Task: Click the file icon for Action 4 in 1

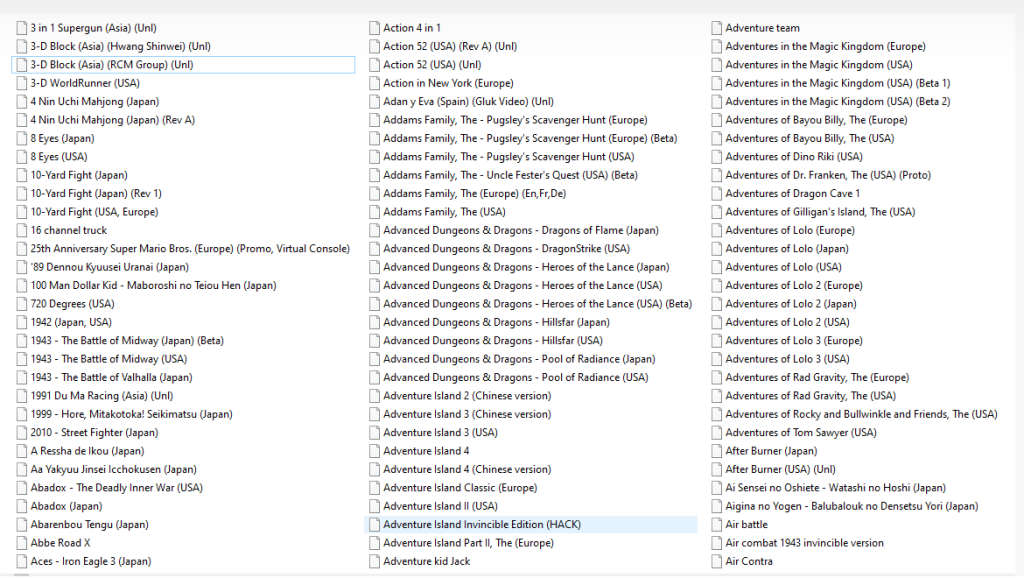Action: pos(375,28)
